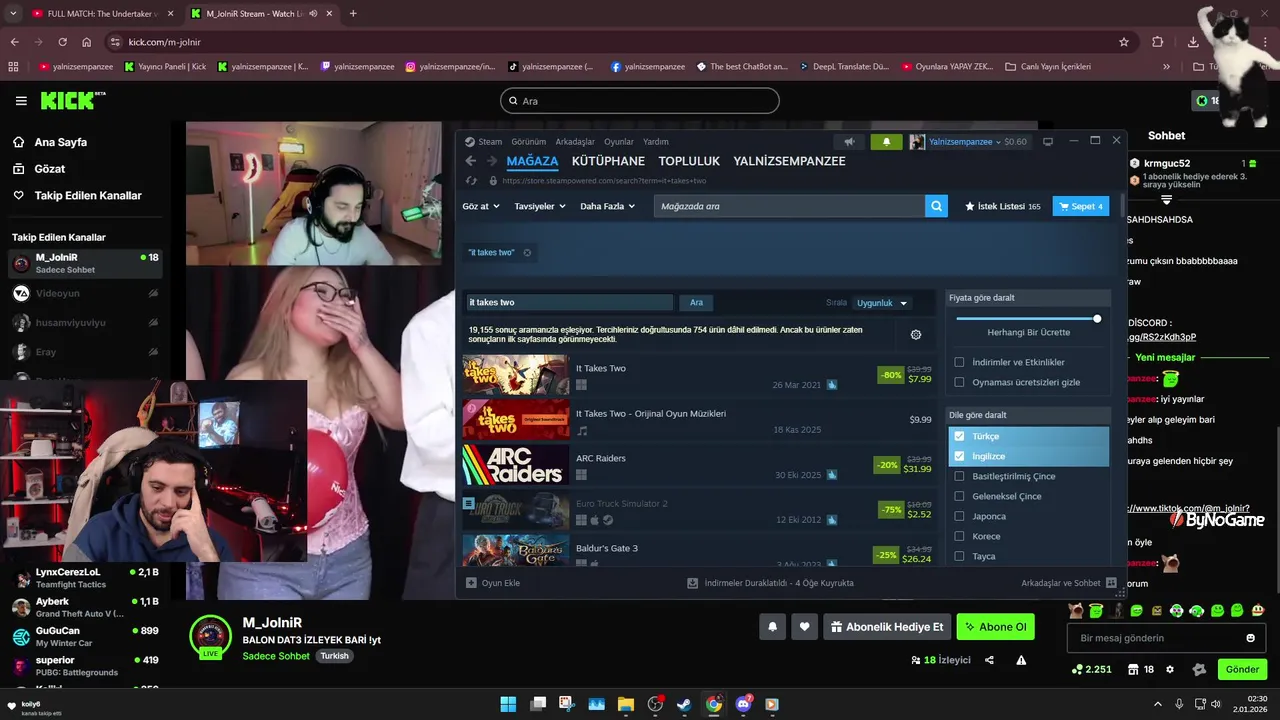The width and height of the screenshot is (1280, 720).
Task: Check Geleneksel Çince language filter
Action: click(959, 496)
